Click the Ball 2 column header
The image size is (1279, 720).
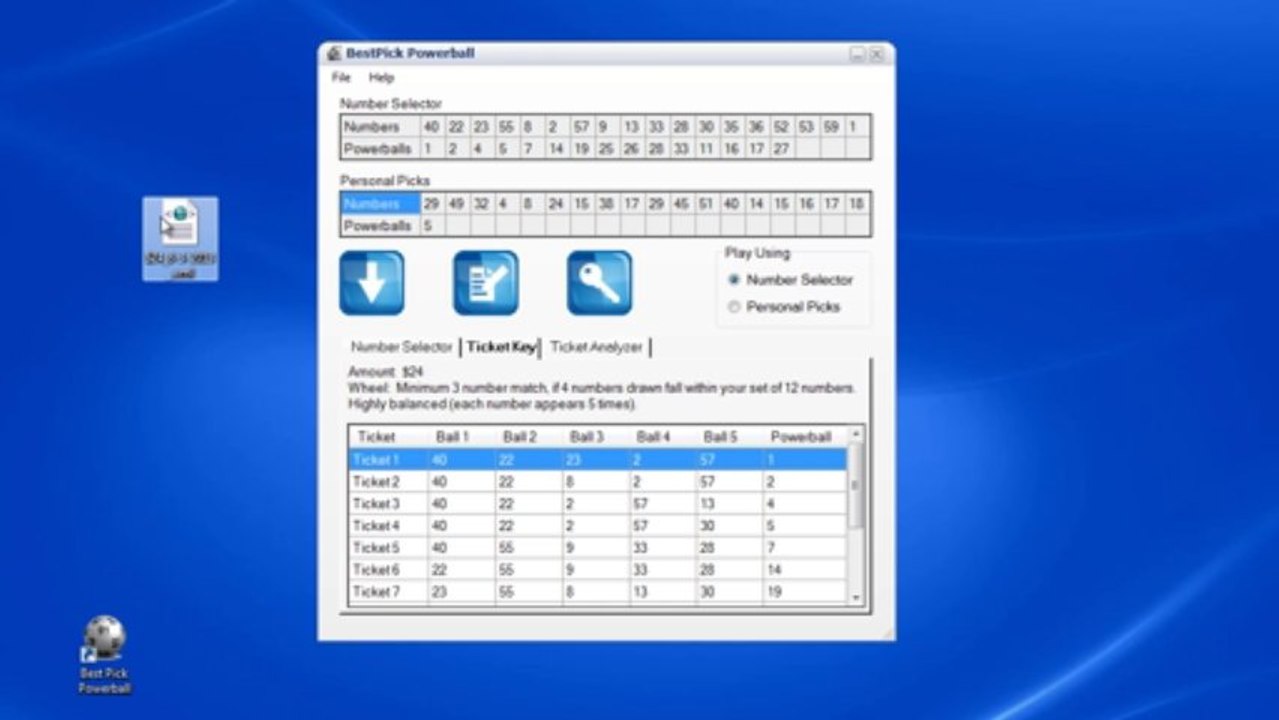[528, 437]
